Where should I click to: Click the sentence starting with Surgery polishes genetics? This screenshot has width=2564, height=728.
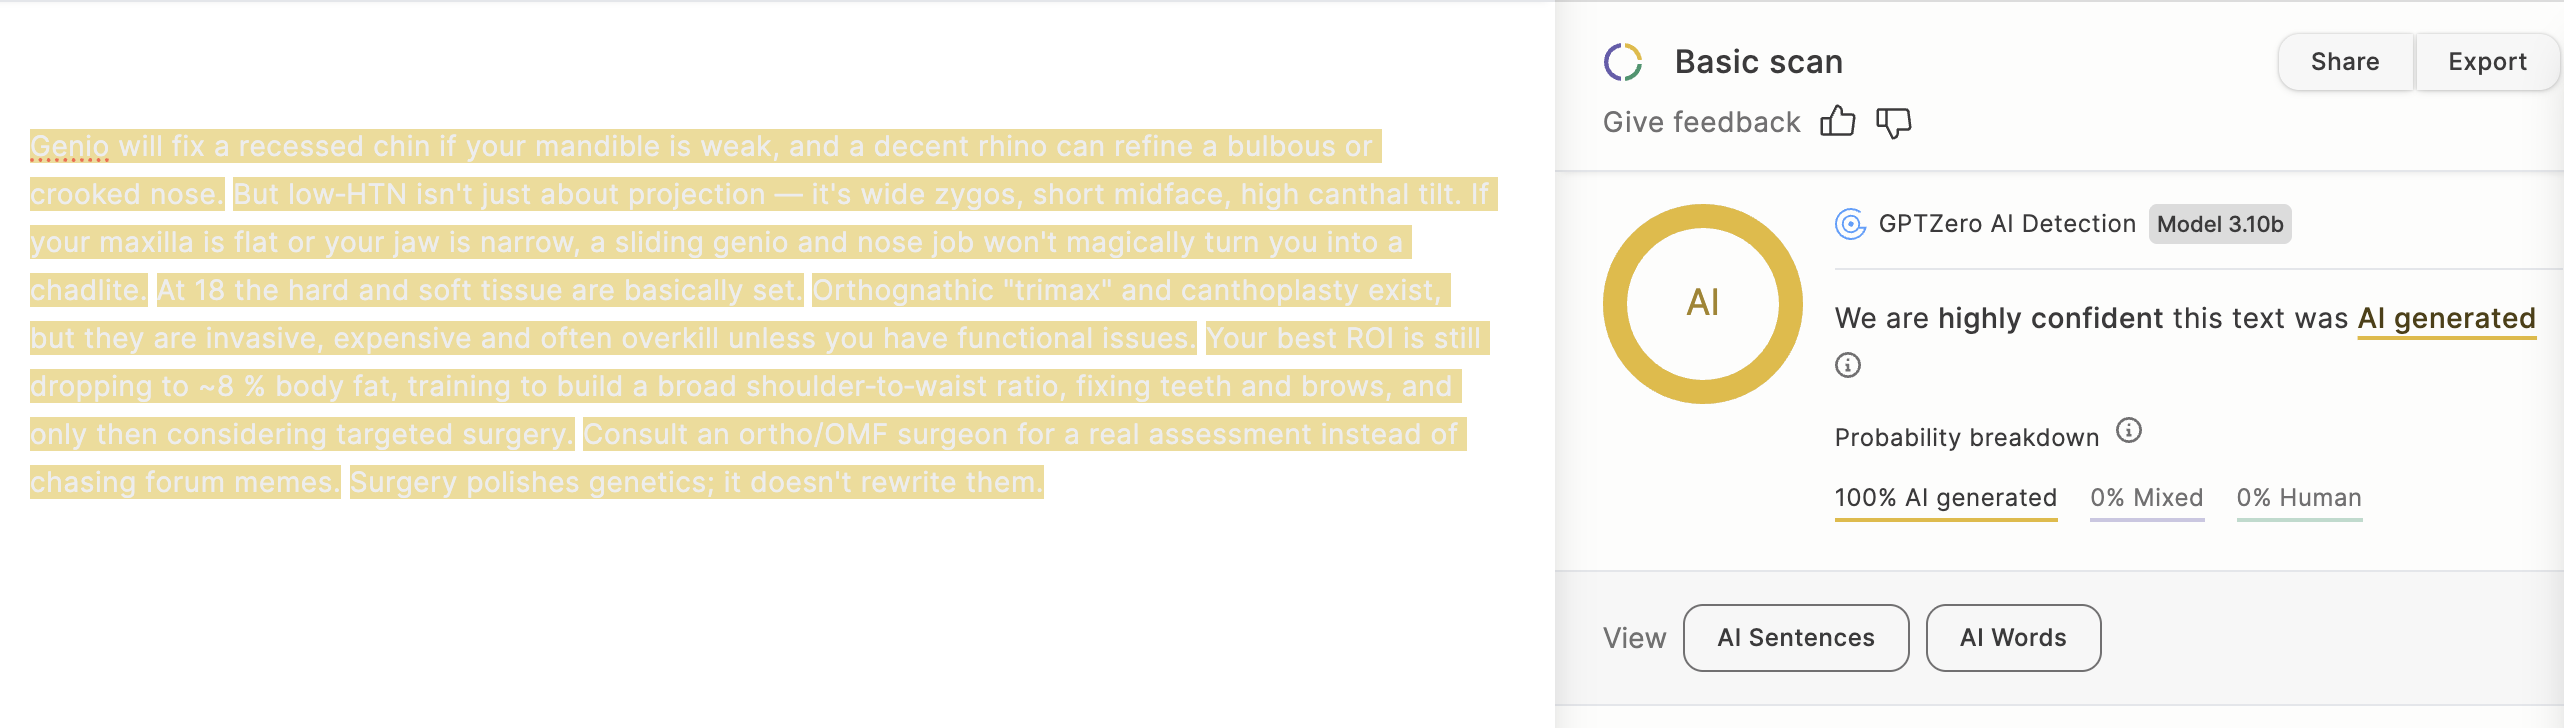point(695,483)
